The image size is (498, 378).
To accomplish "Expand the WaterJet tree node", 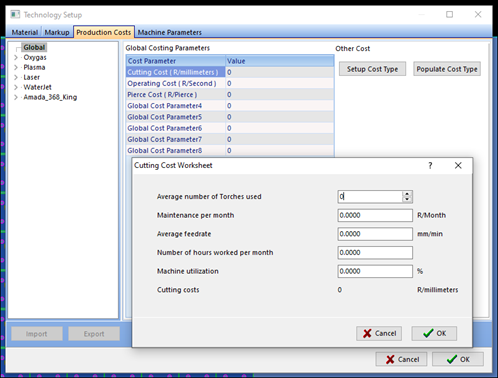I will tap(16, 87).
